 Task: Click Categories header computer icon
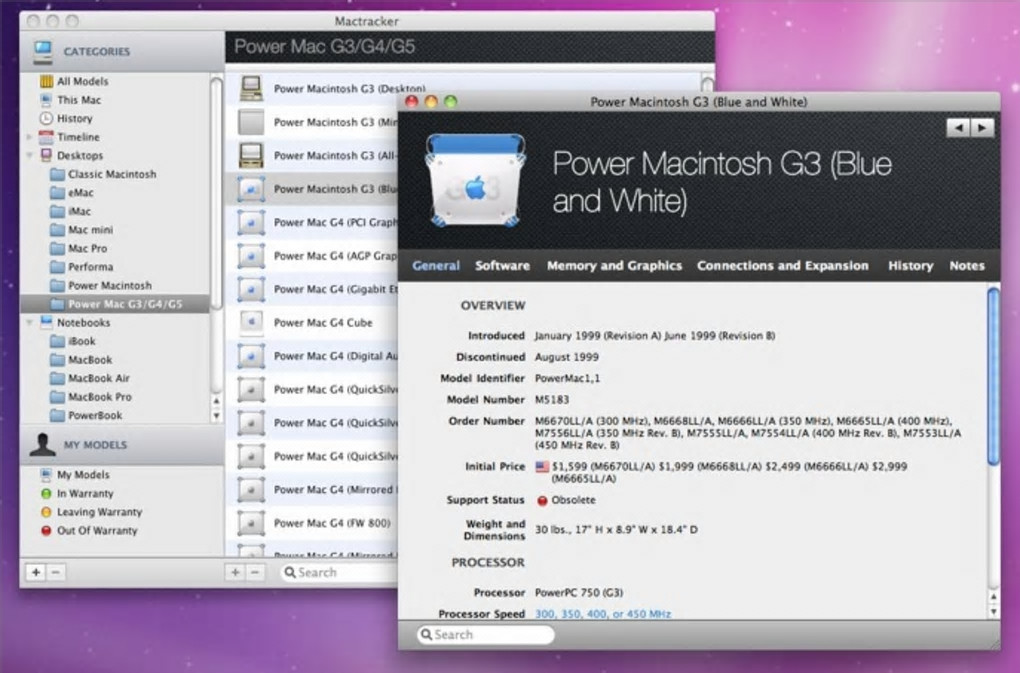pos(43,51)
